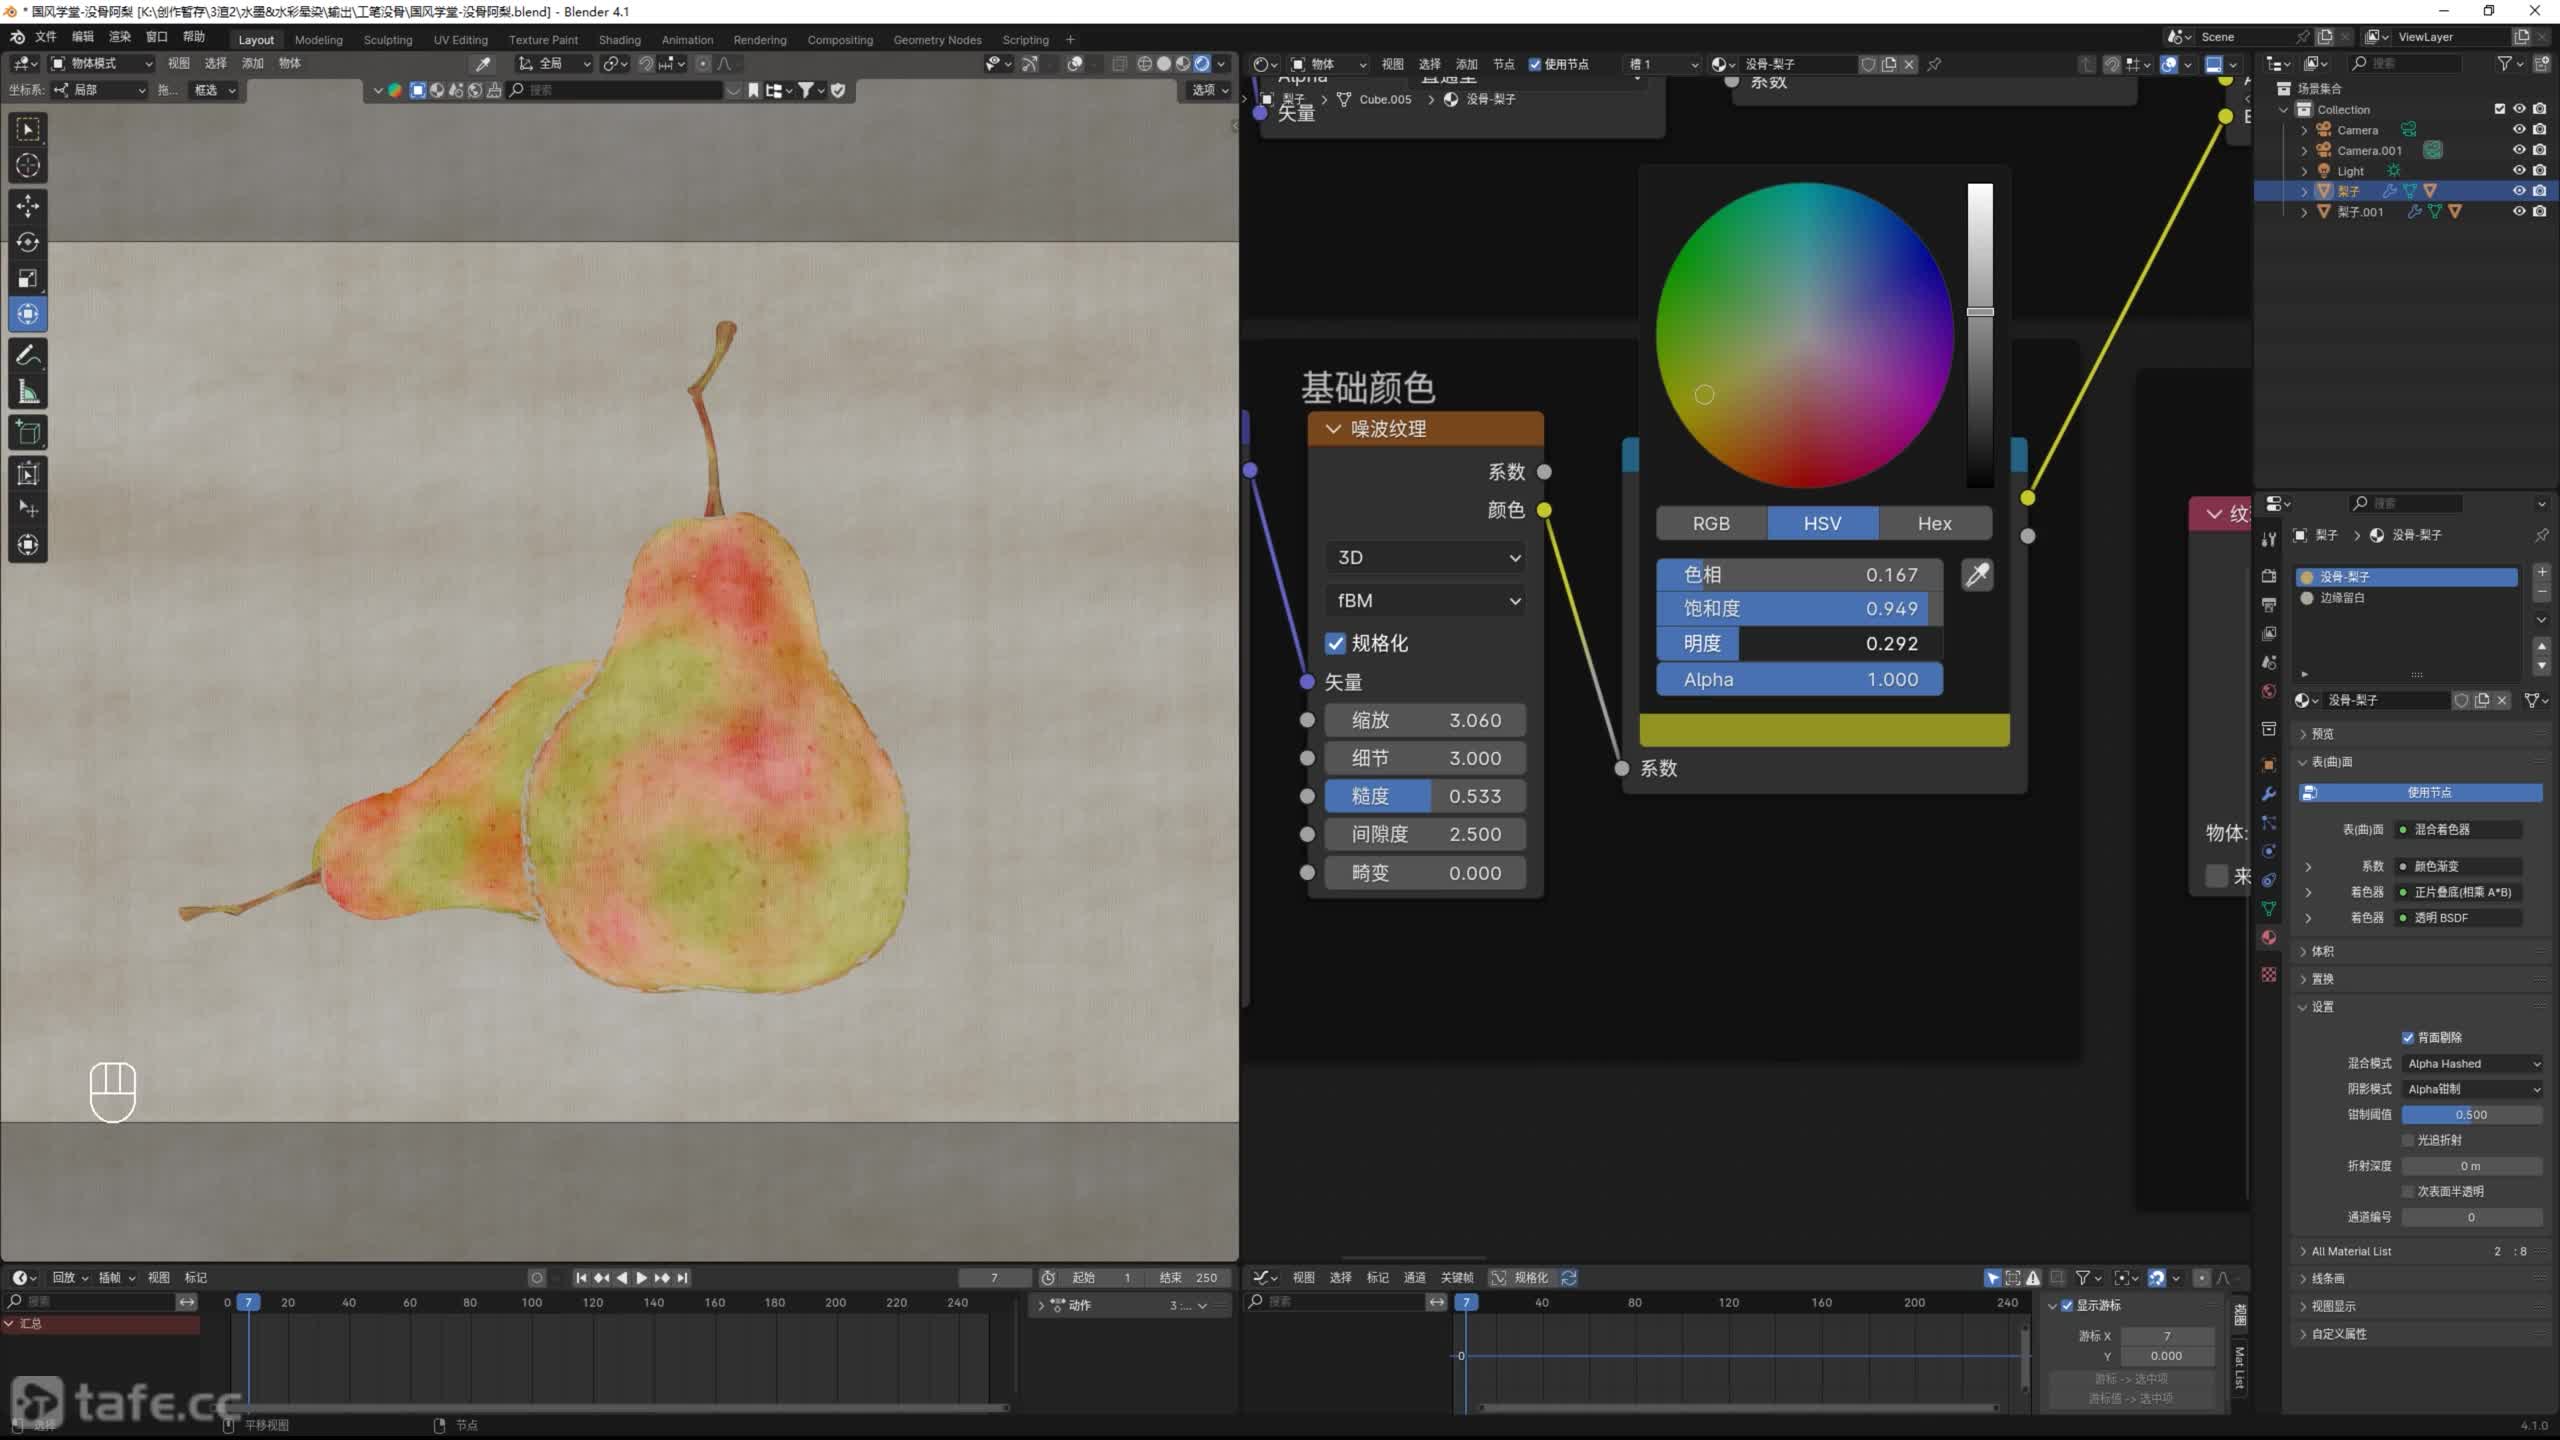Open the fBM noise type dropdown
The image size is (2560, 1440).
click(1425, 601)
